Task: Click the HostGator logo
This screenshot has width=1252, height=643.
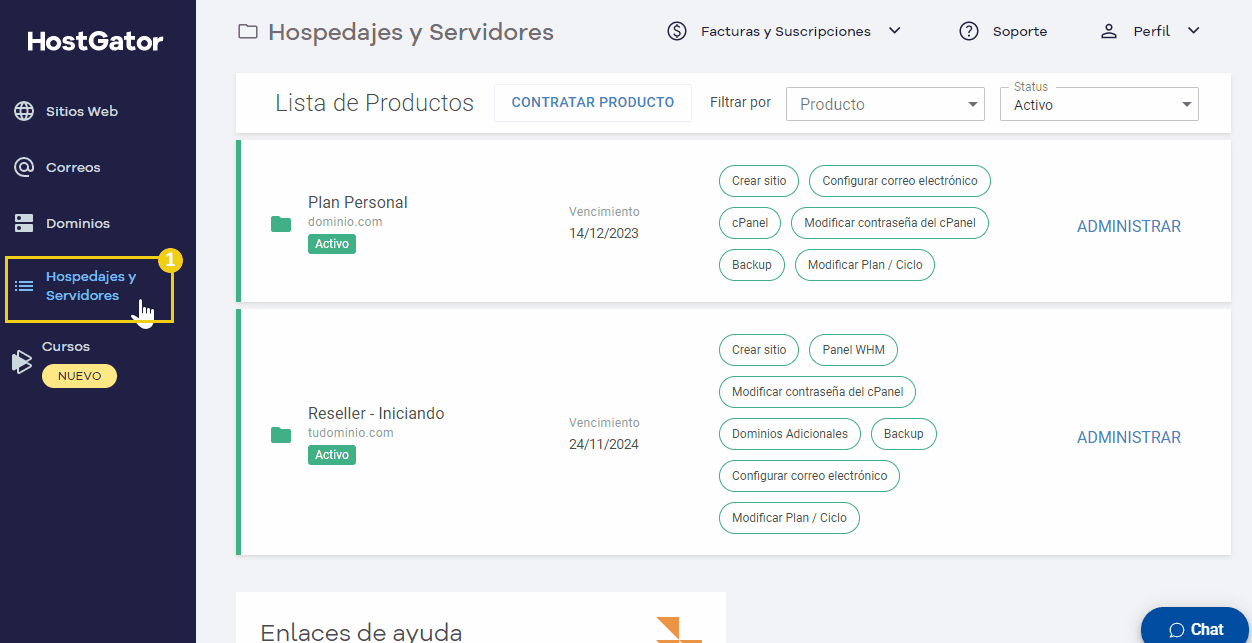Action: 95,41
